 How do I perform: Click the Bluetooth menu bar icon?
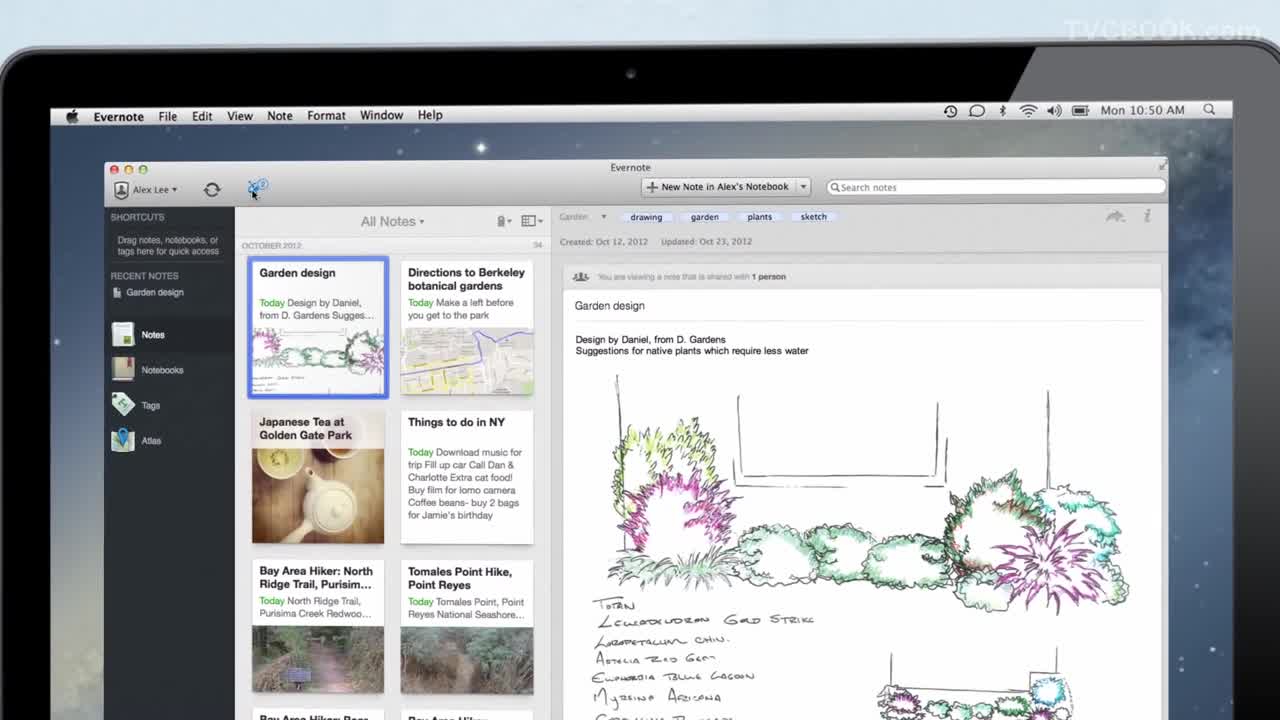tap(1003, 111)
